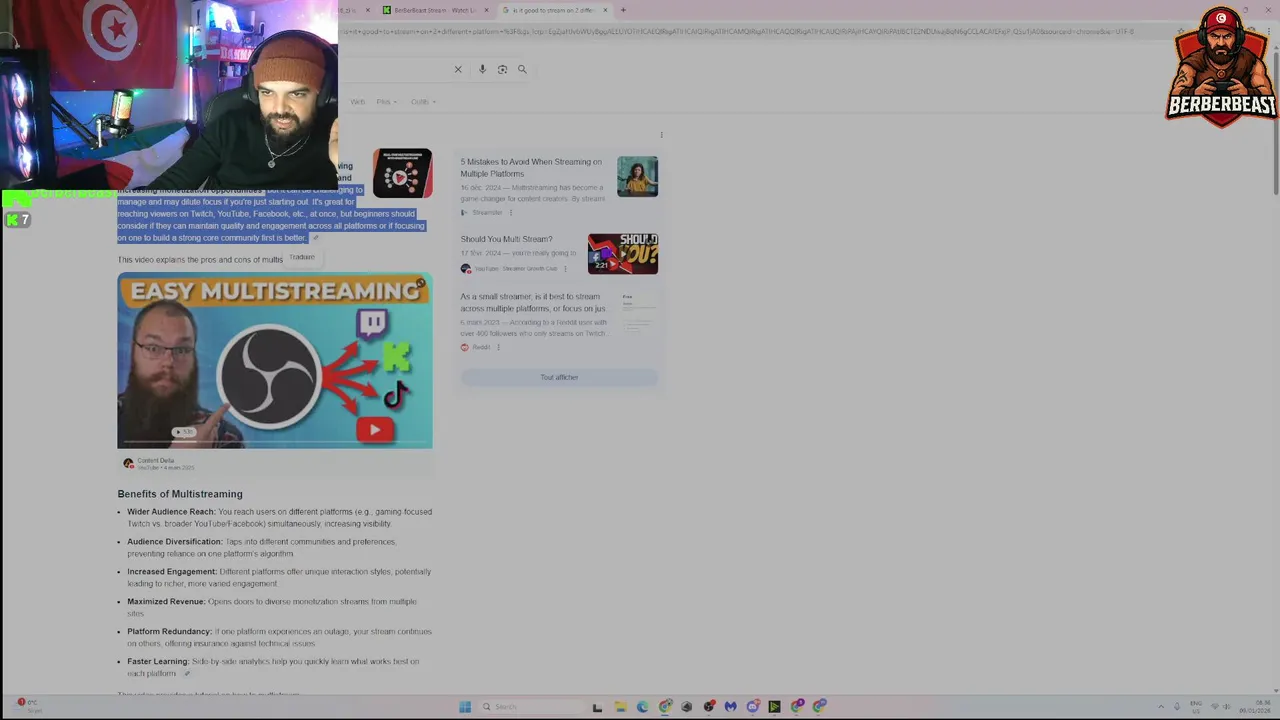Open 'As a small streamer' Reddit result
Image resolution: width=1280 pixels, height=720 pixels.
pos(533,302)
